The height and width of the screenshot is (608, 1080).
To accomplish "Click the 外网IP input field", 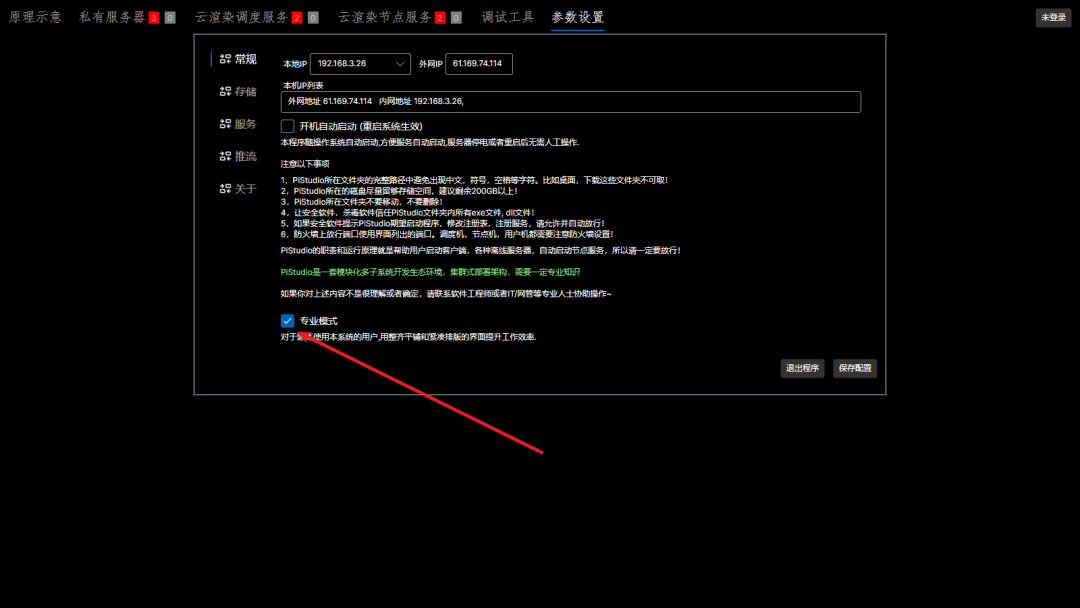I will [x=479, y=64].
